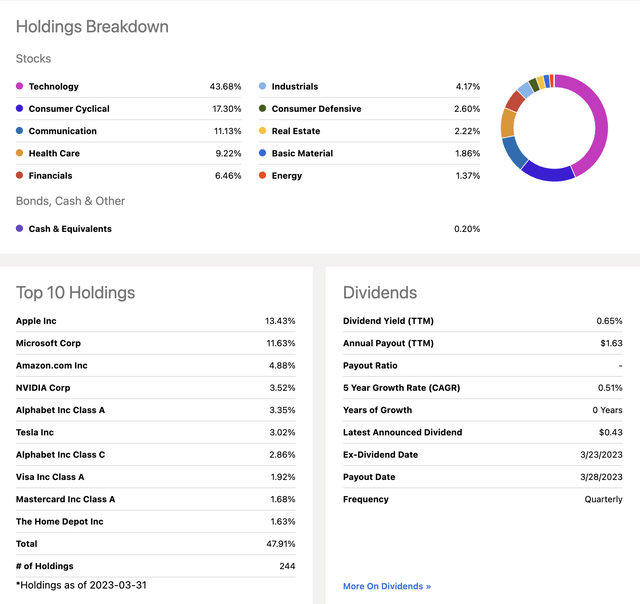Click the Tesla Inc holding
Screen dimensions: 640x604
pos(35,432)
